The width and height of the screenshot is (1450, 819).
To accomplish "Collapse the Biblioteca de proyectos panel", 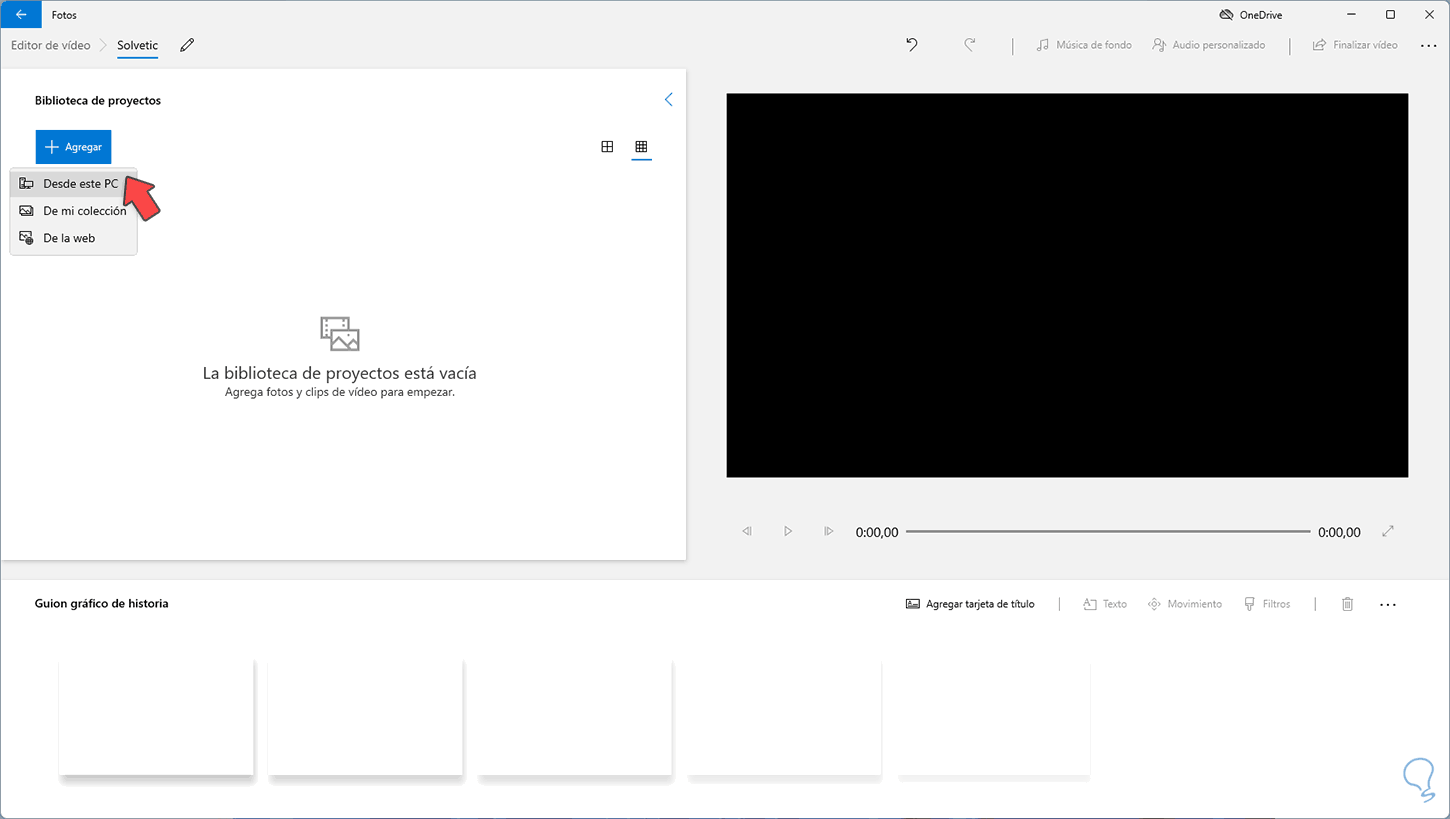I will [x=668, y=100].
